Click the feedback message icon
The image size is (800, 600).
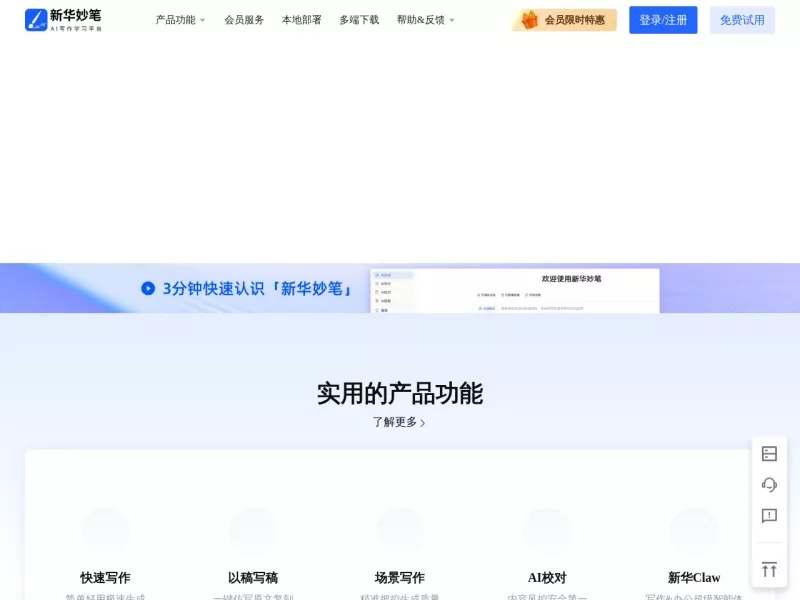click(x=769, y=516)
